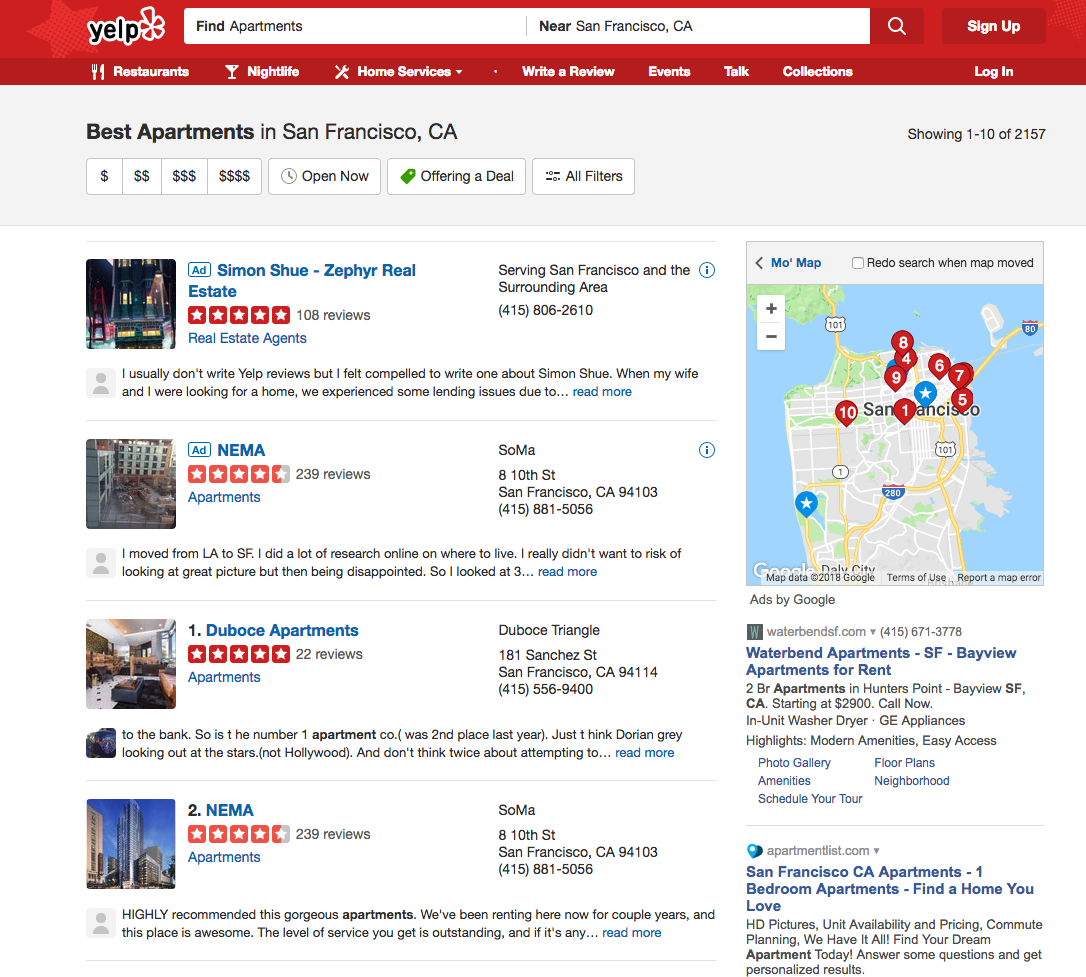Image resolution: width=1086 pixels, height=977 pixels.
Task: Click the star rating of NEMA ad
Action: 239,474
